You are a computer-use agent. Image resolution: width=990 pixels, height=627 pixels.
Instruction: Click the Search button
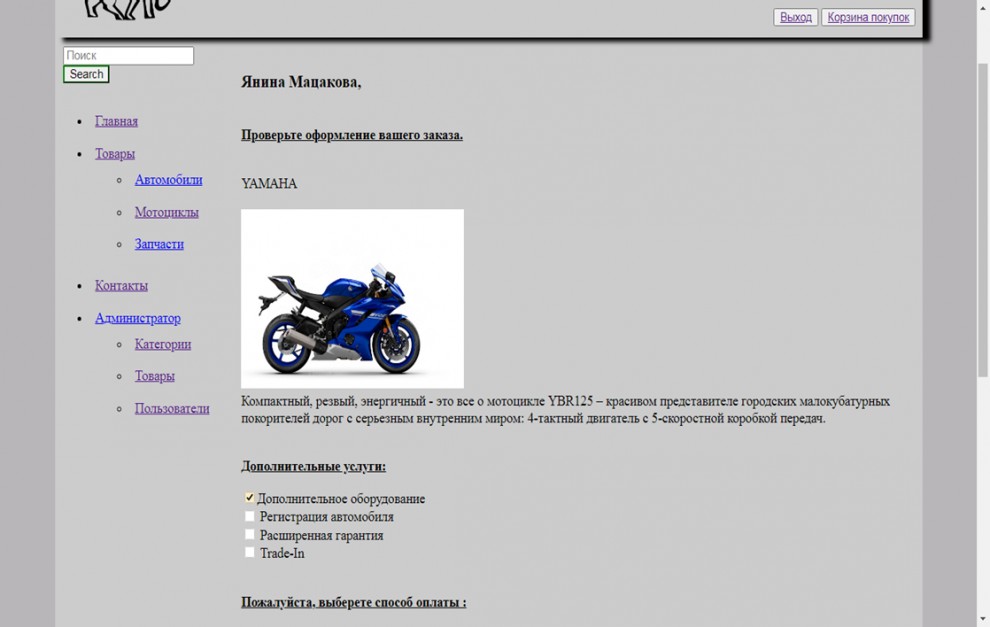[x=86, y=74]
